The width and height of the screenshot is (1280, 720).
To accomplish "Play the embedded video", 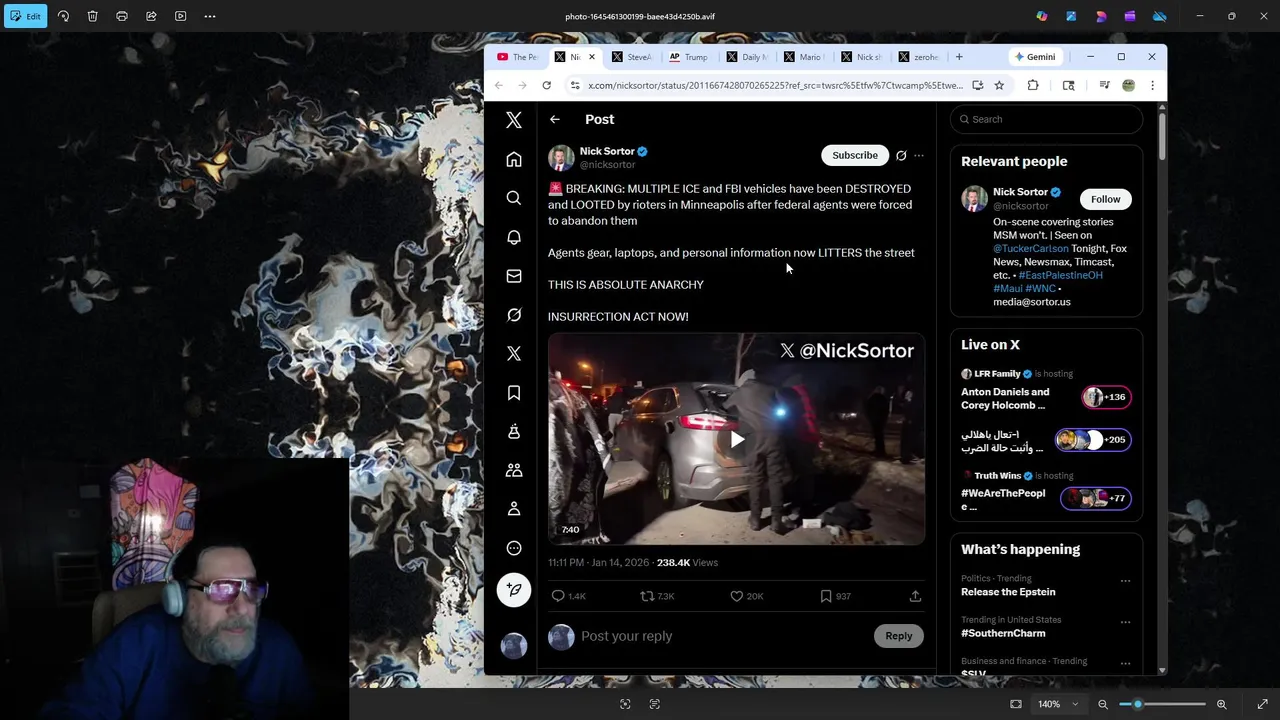I will click(737, 439).
